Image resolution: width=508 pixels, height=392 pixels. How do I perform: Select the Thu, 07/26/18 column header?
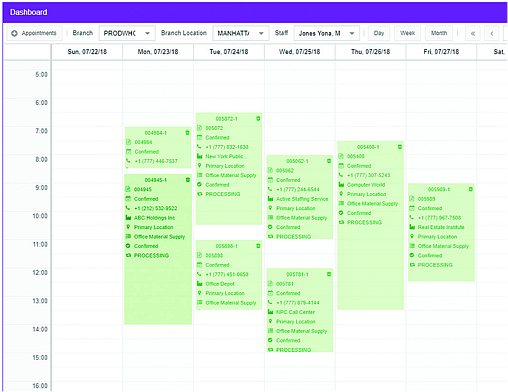click(370, 52)
